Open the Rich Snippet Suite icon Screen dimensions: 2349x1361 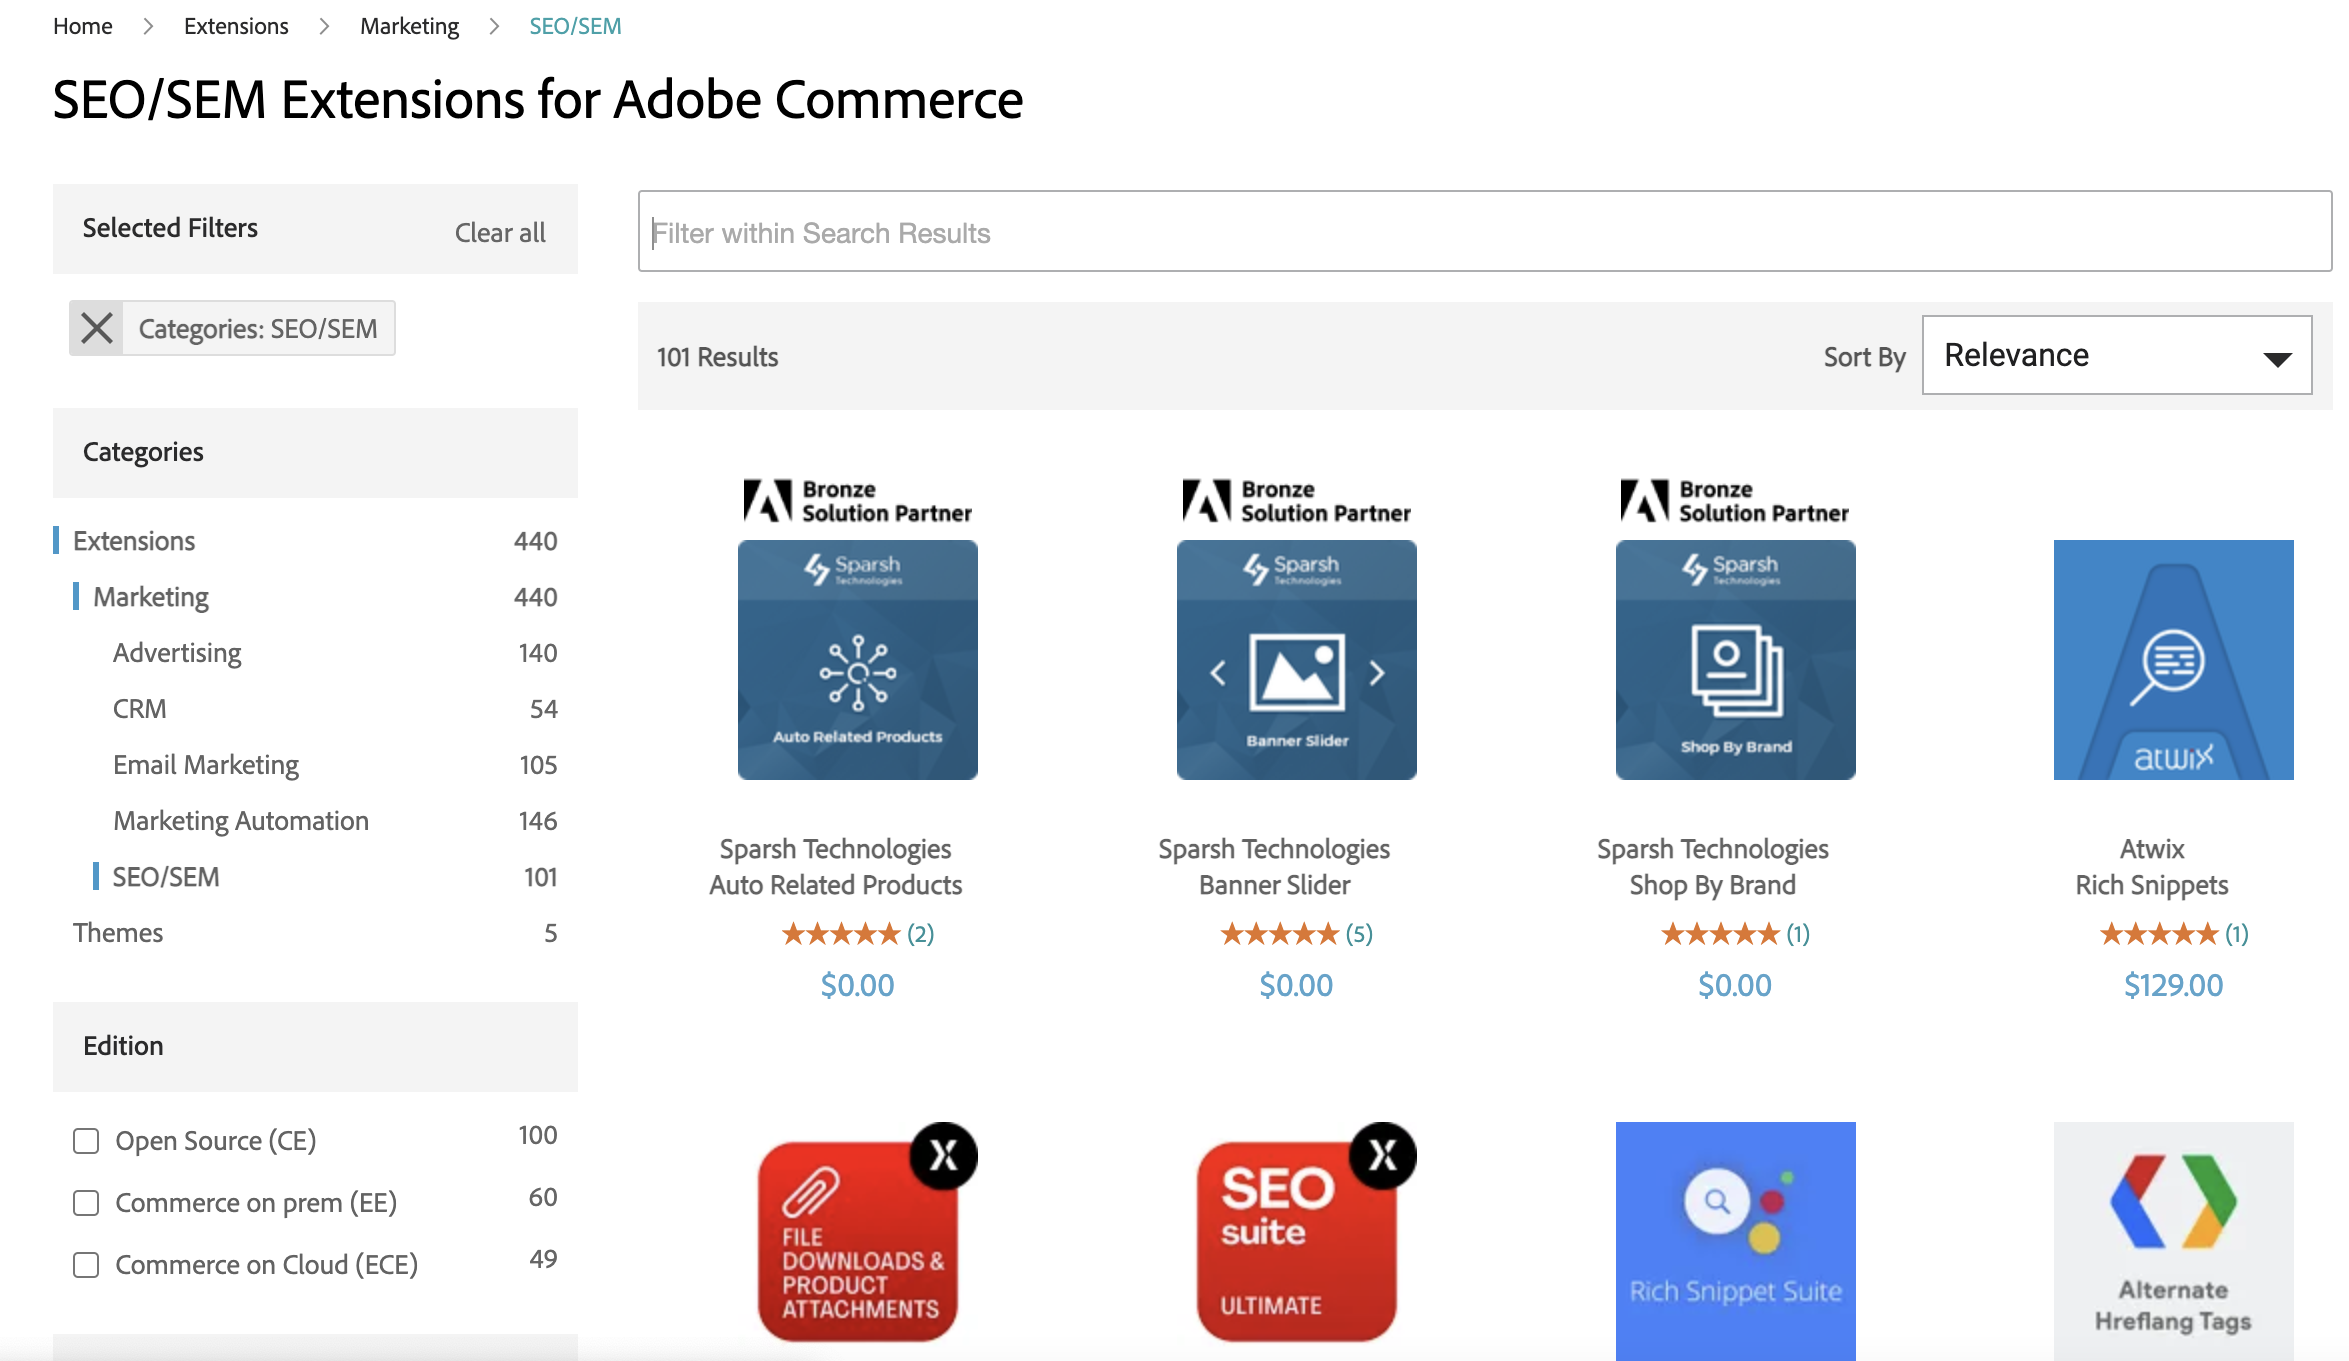point(1735,1241)
